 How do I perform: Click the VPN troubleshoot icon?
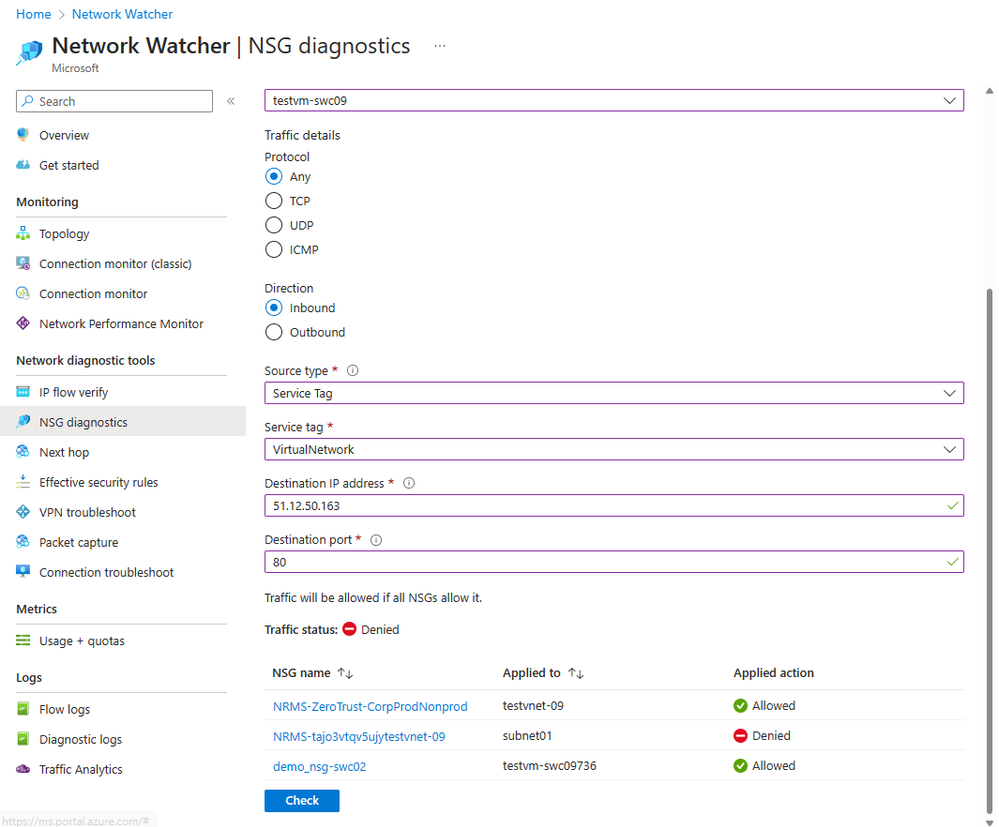(23, 512)
